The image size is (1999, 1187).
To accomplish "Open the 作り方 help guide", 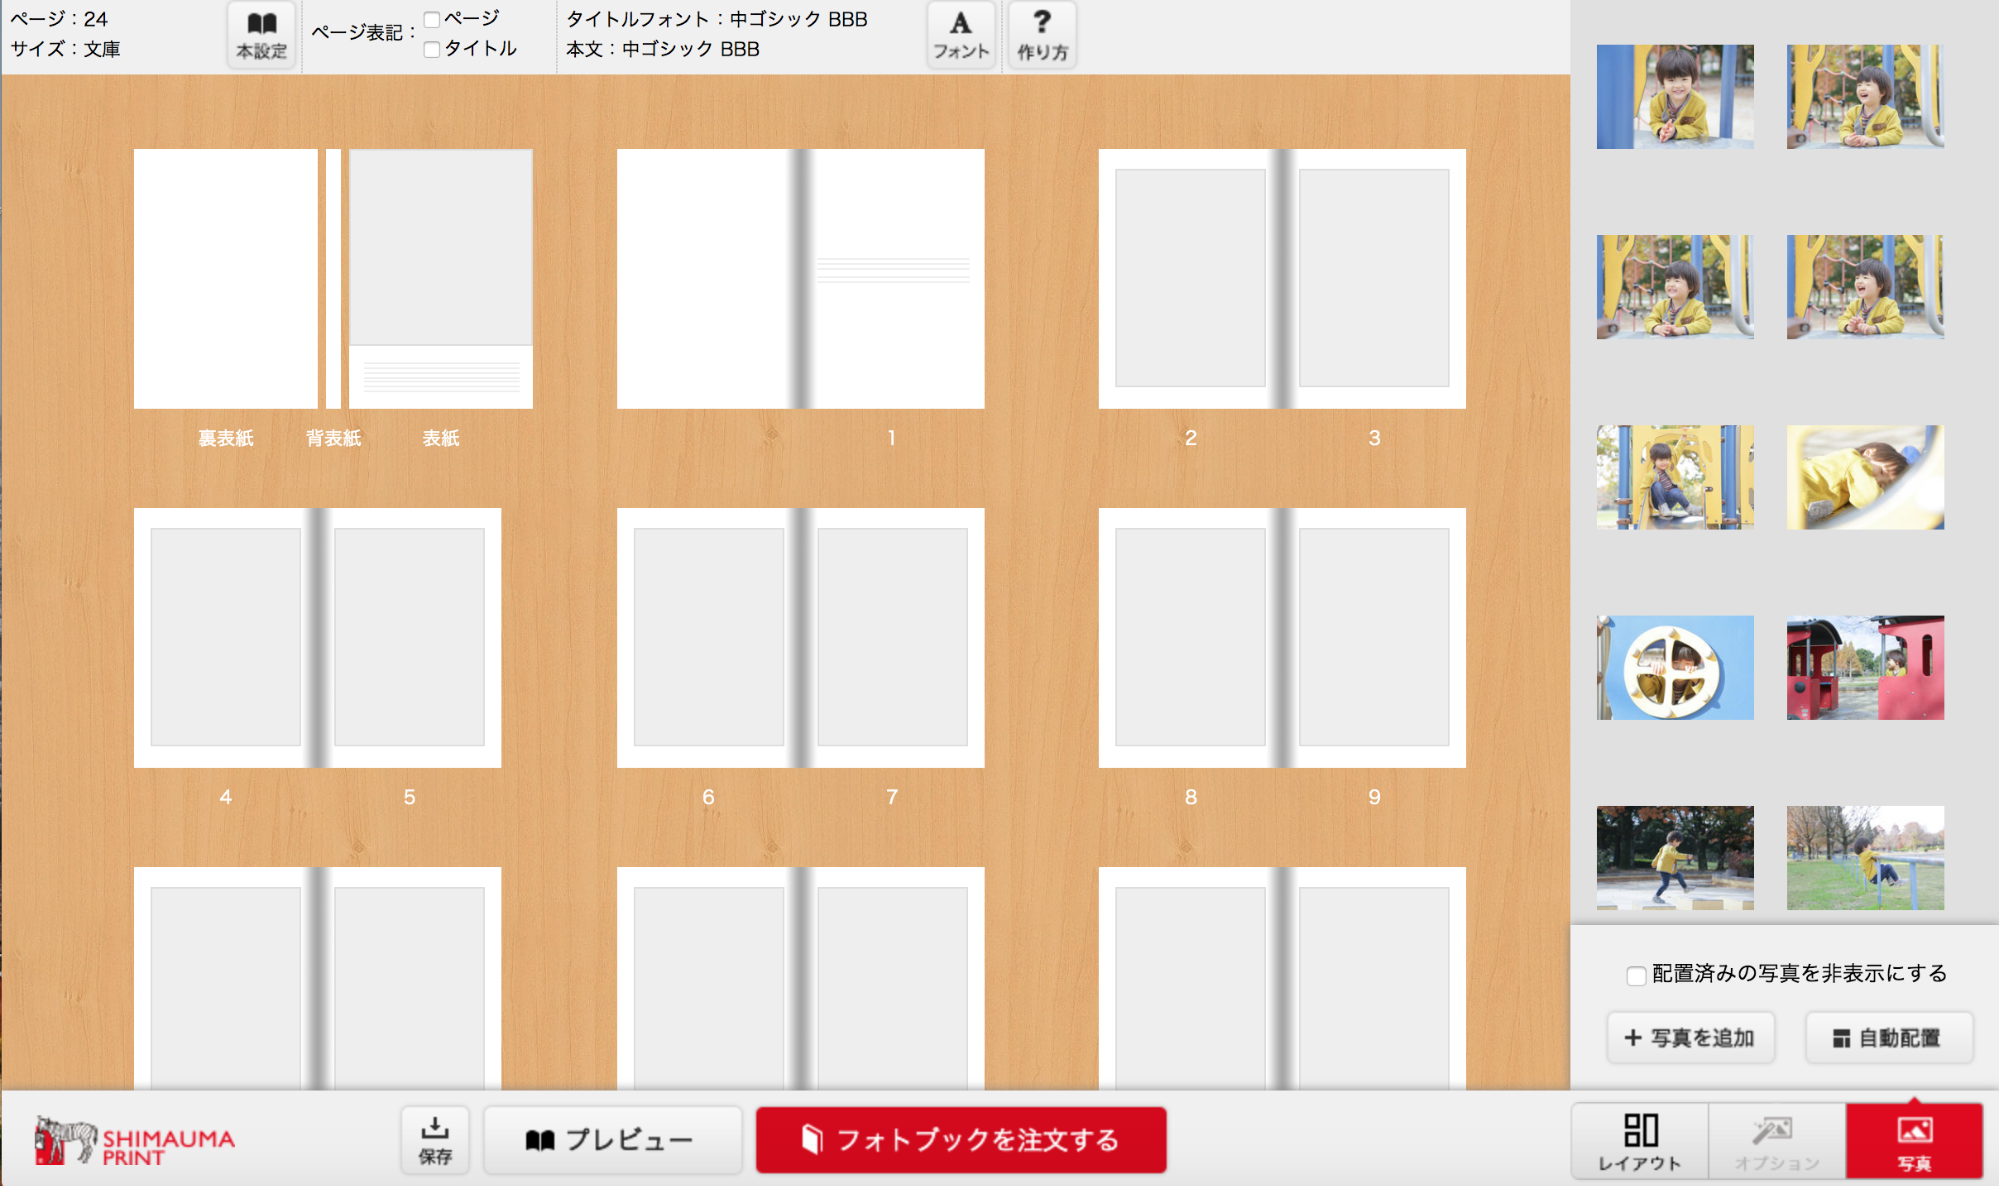I will (1042, 35).
